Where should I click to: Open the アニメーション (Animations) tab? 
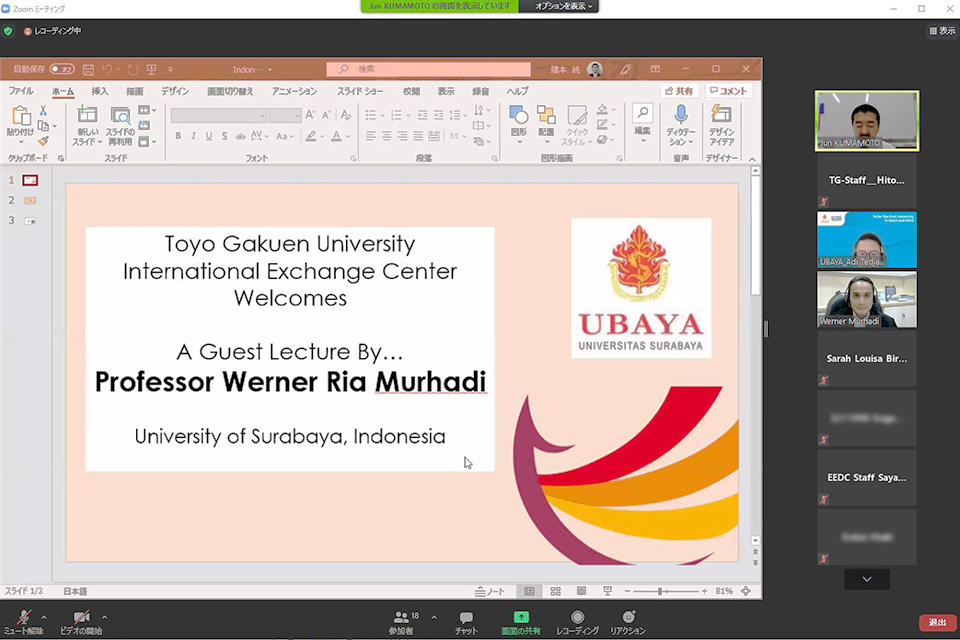[294, 91]
